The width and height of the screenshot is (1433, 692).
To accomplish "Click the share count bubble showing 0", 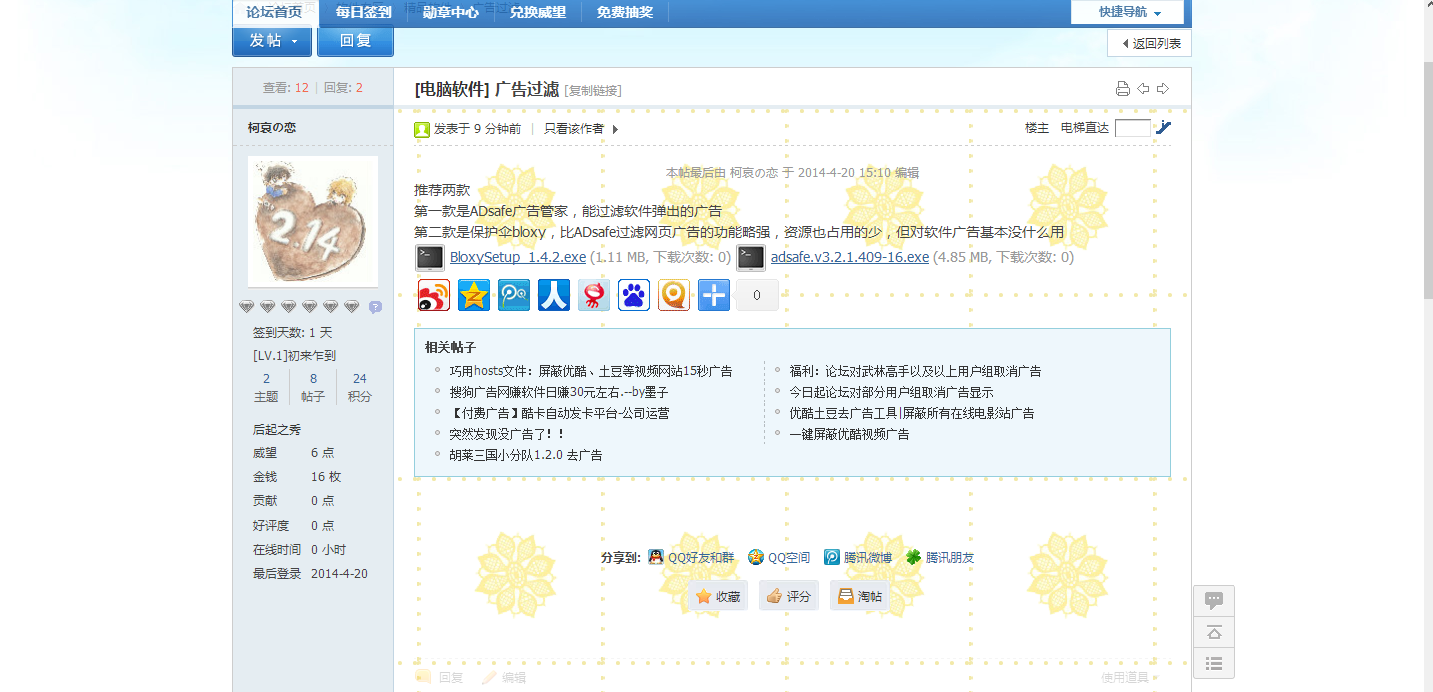I will 757,295.
